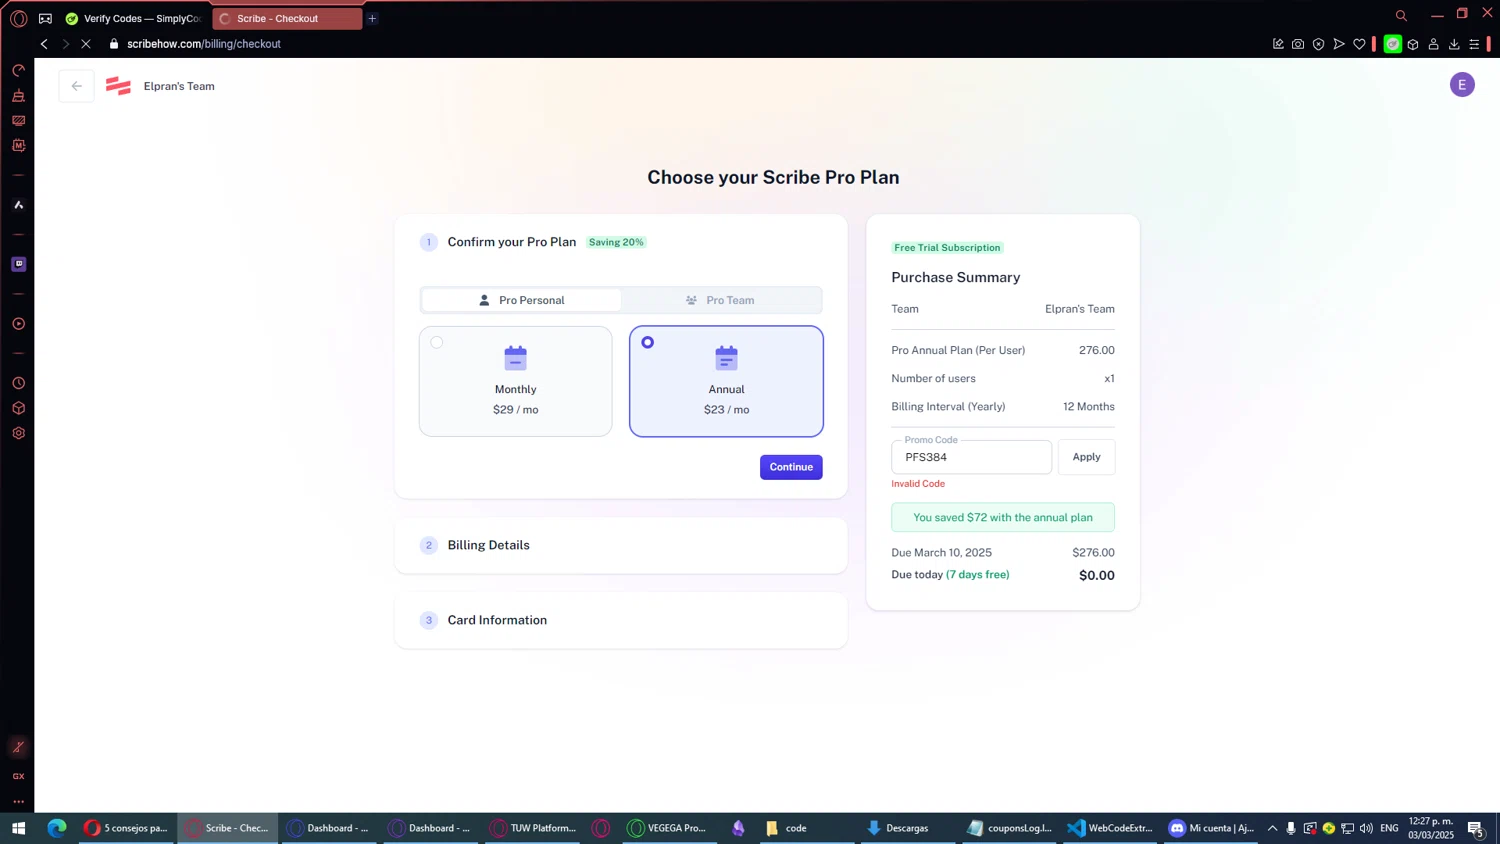Open the Windows Start menu
This screenshot has height=844, width=1500.
pyautogui.click(x=18, y=828)
